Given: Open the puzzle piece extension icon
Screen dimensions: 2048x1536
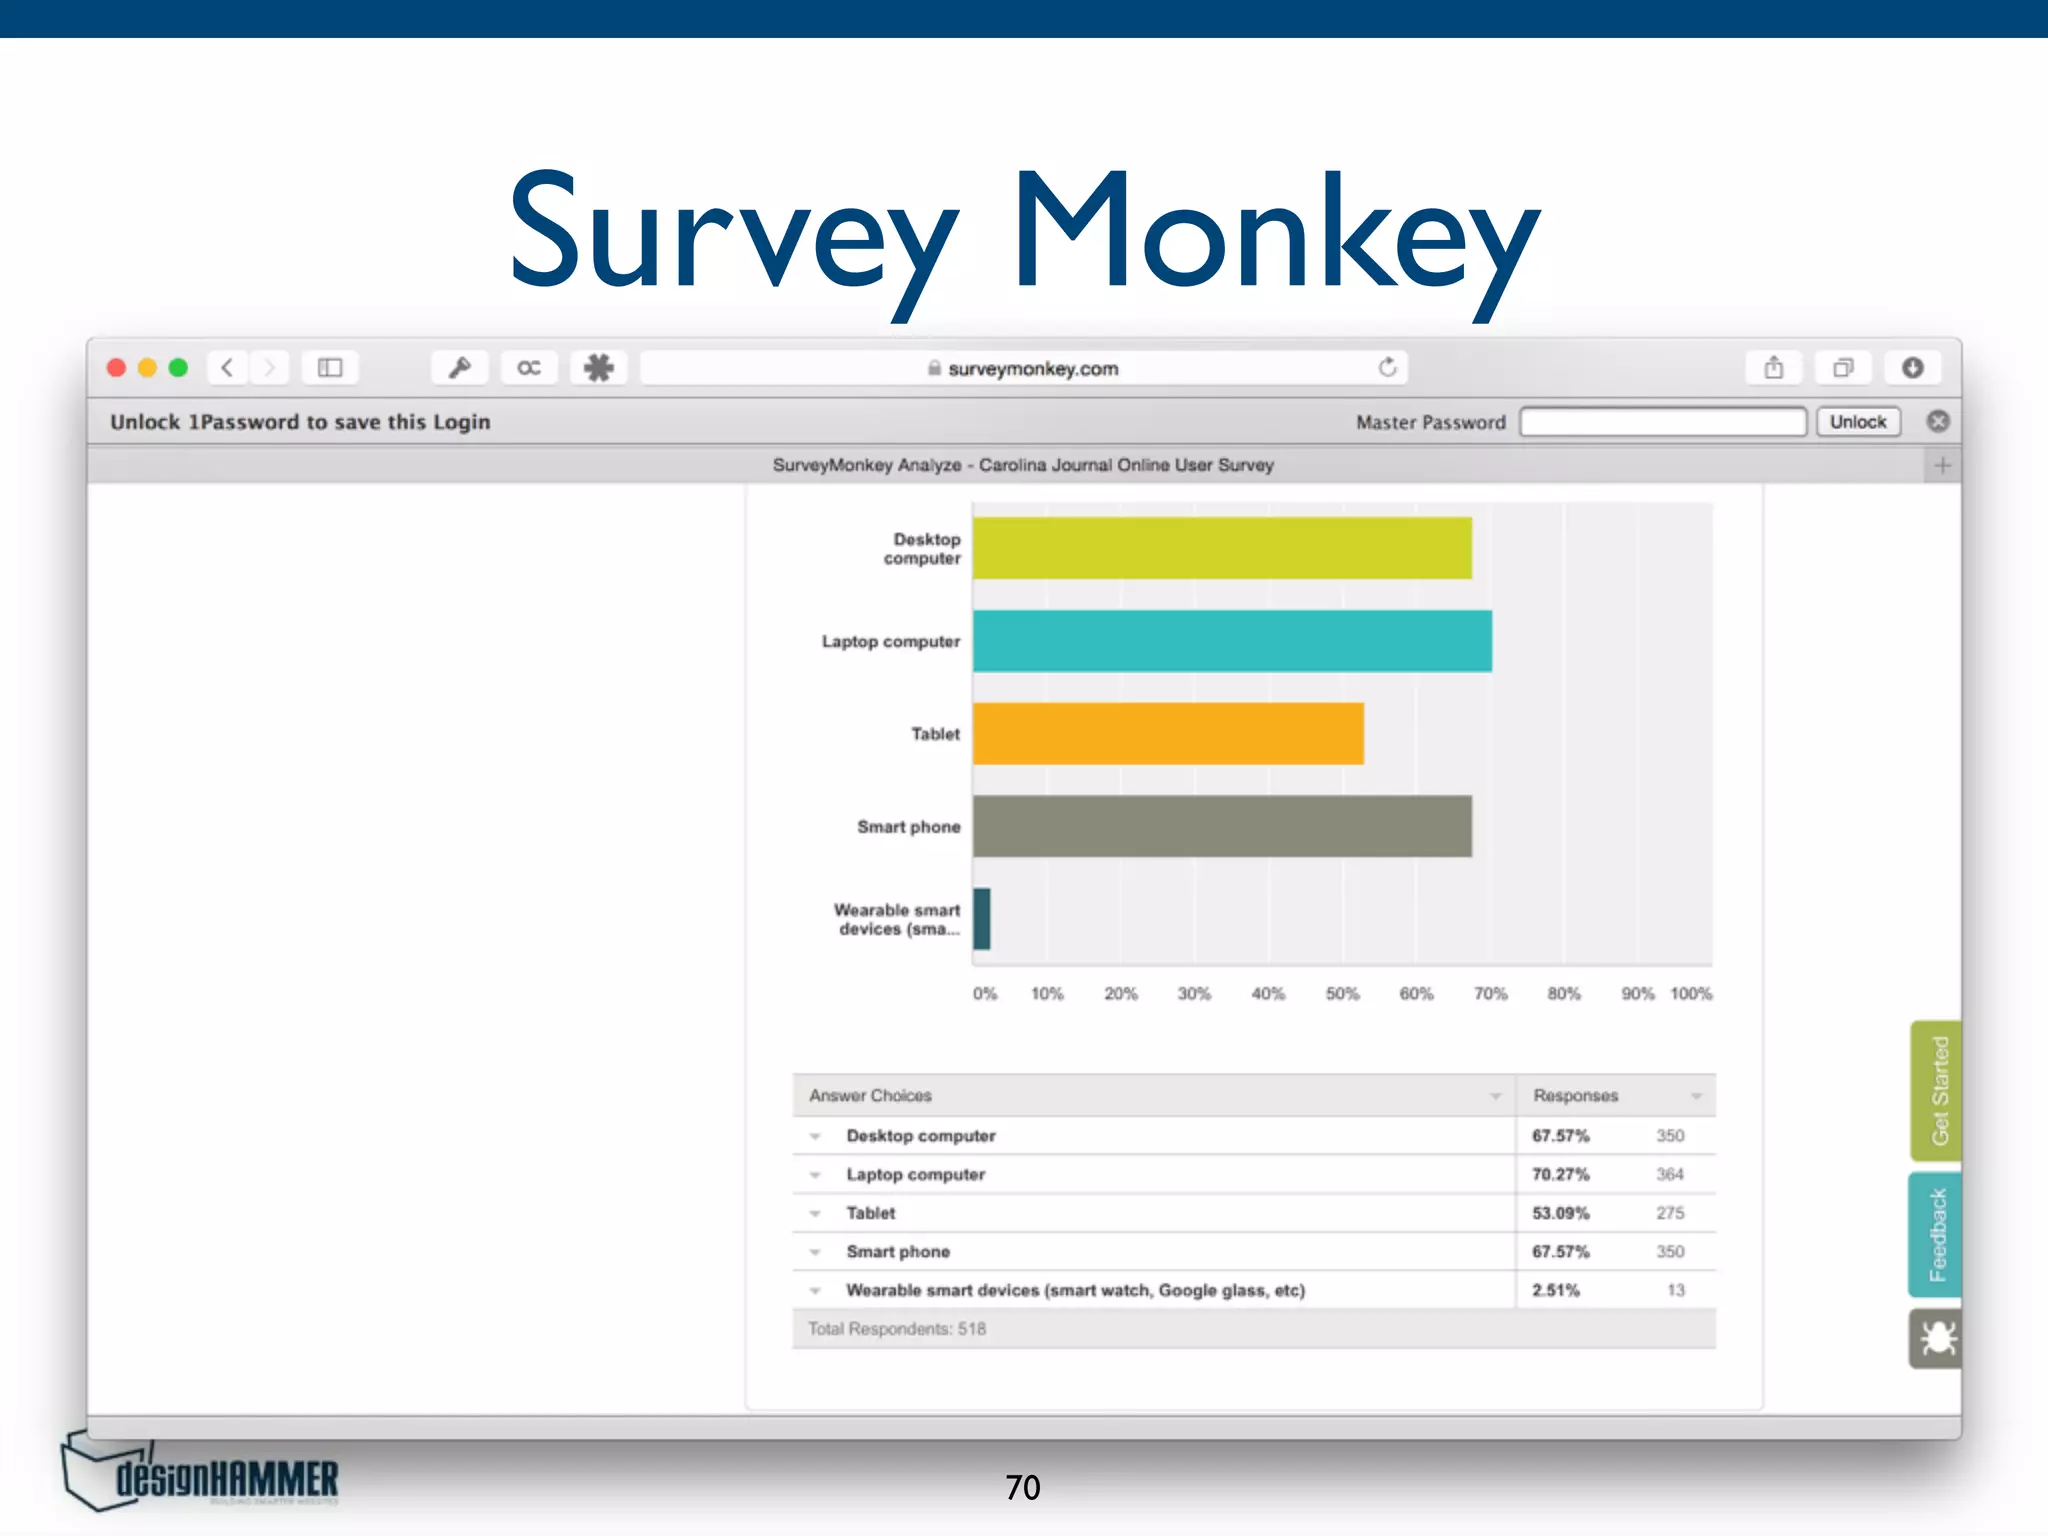Looking at the screenshot, I should point(599,368).
